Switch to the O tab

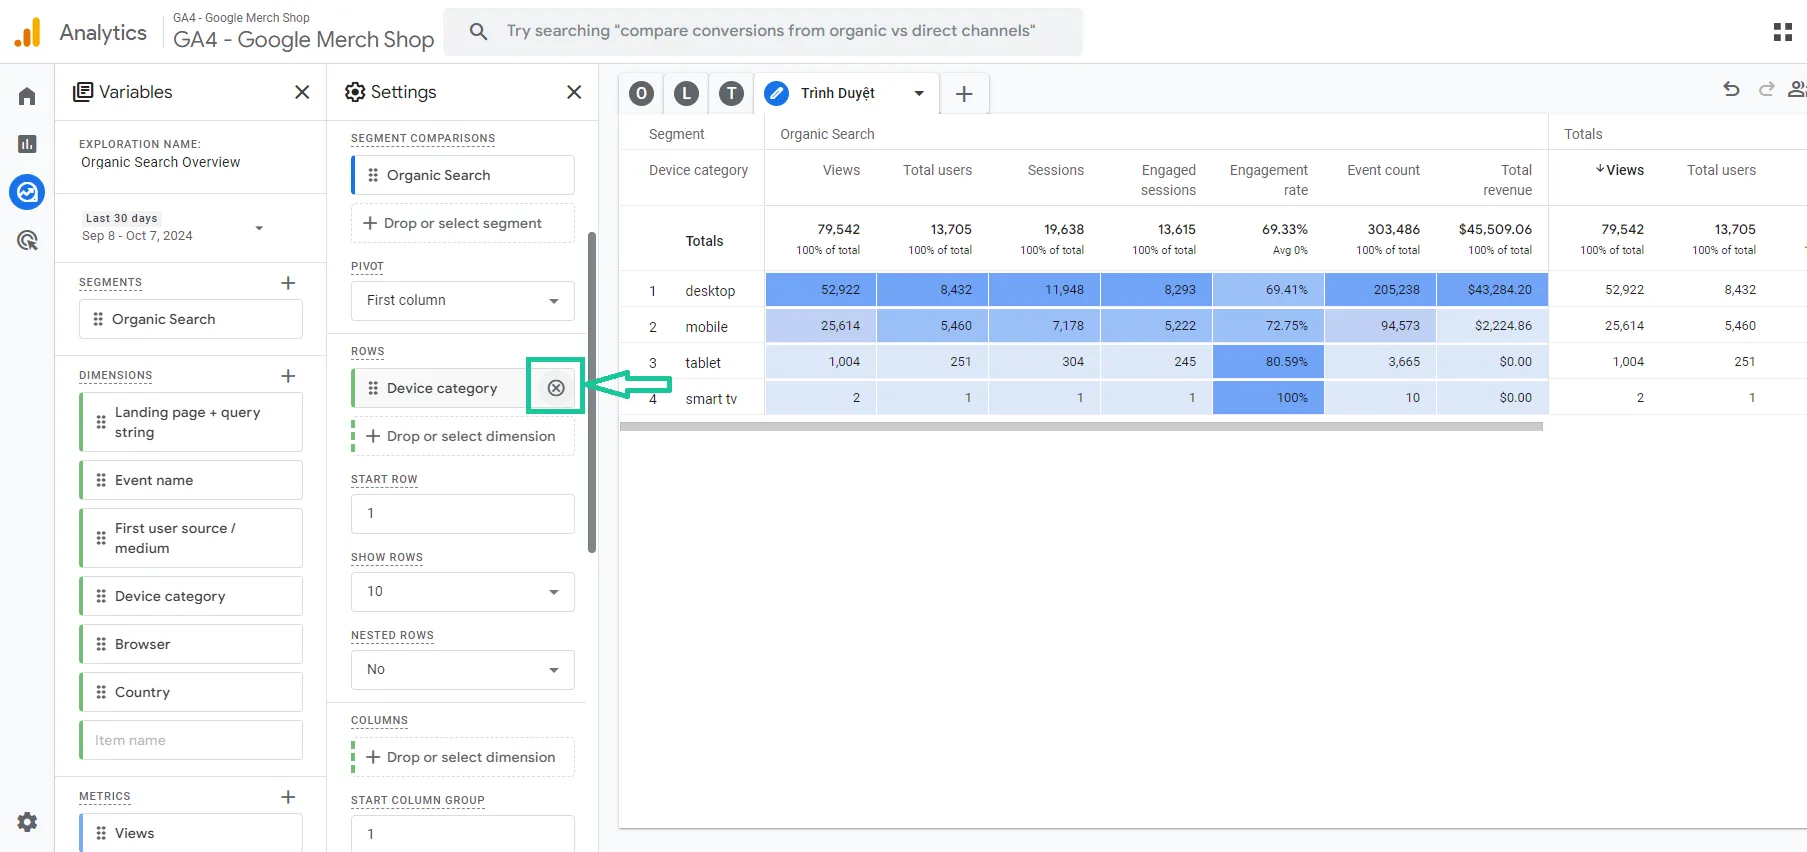point(642,94)
